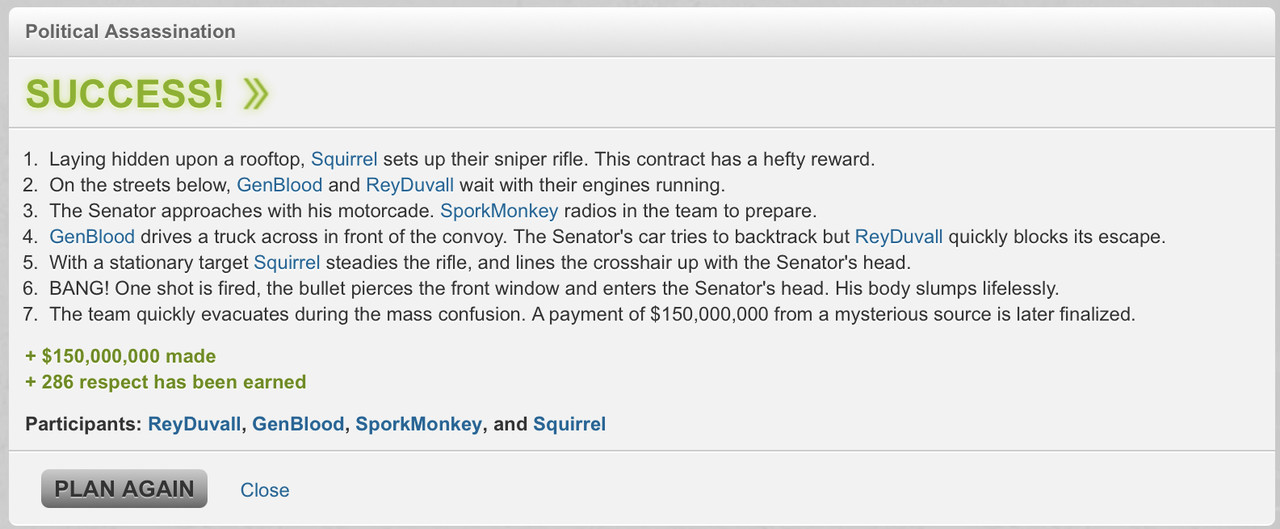Click the +$150,000,000 made line

pyautogui.click(x=121, y=356)
